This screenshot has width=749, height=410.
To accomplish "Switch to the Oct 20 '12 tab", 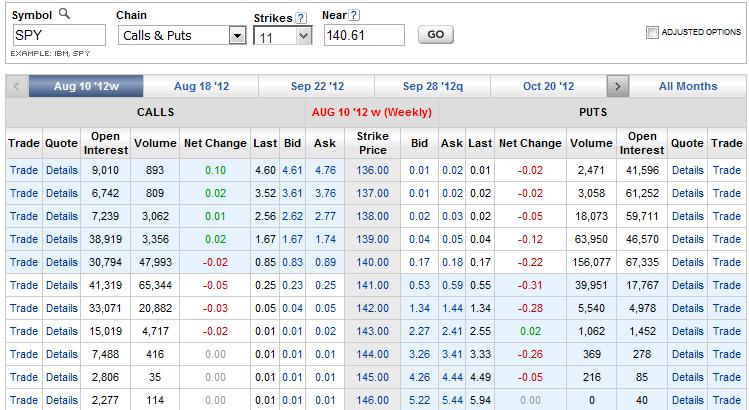I will 549,86.
